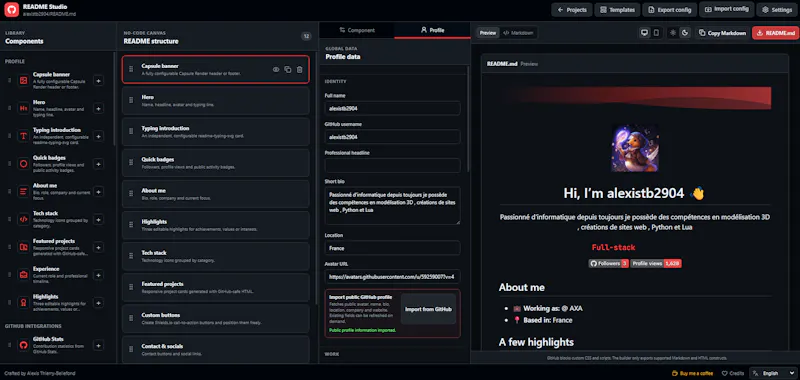Image resolution: width=800 pixels, height=380 pixels.
Task: Open Buy me a coffee link
Action: [x=693, y=373]
